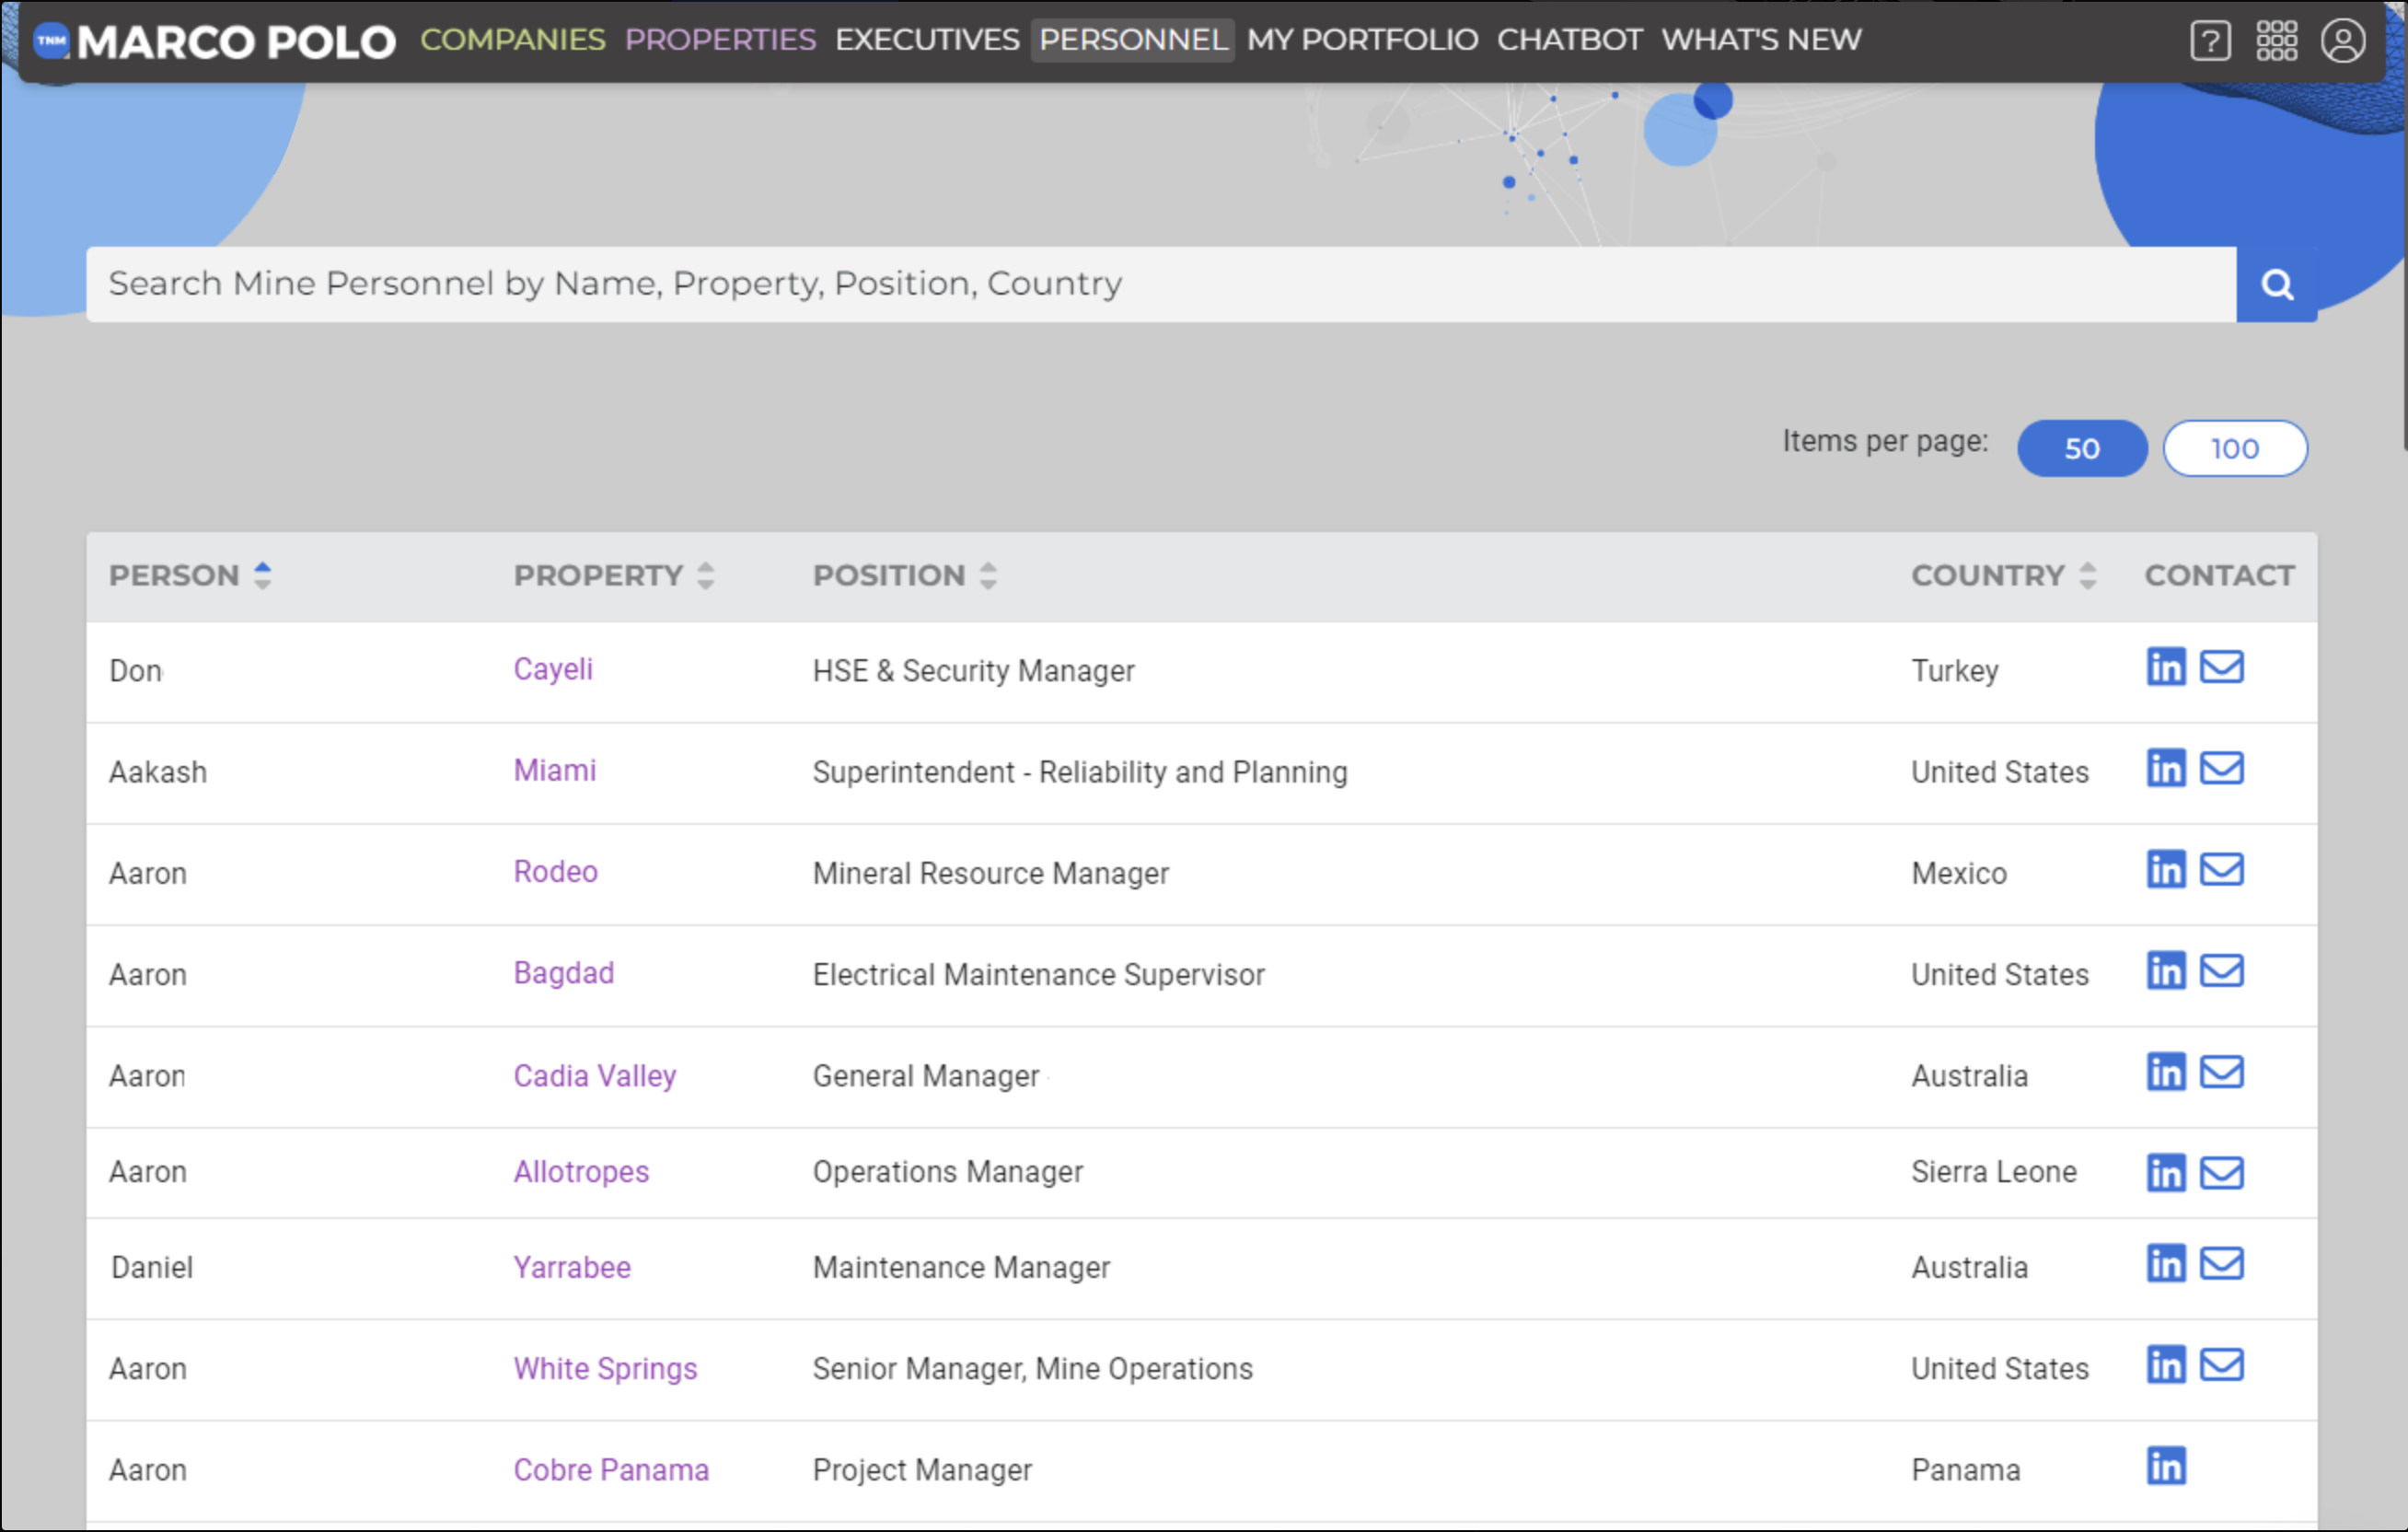Set items per page to 50
Screen dimensions: 2408x1532
2082,448
